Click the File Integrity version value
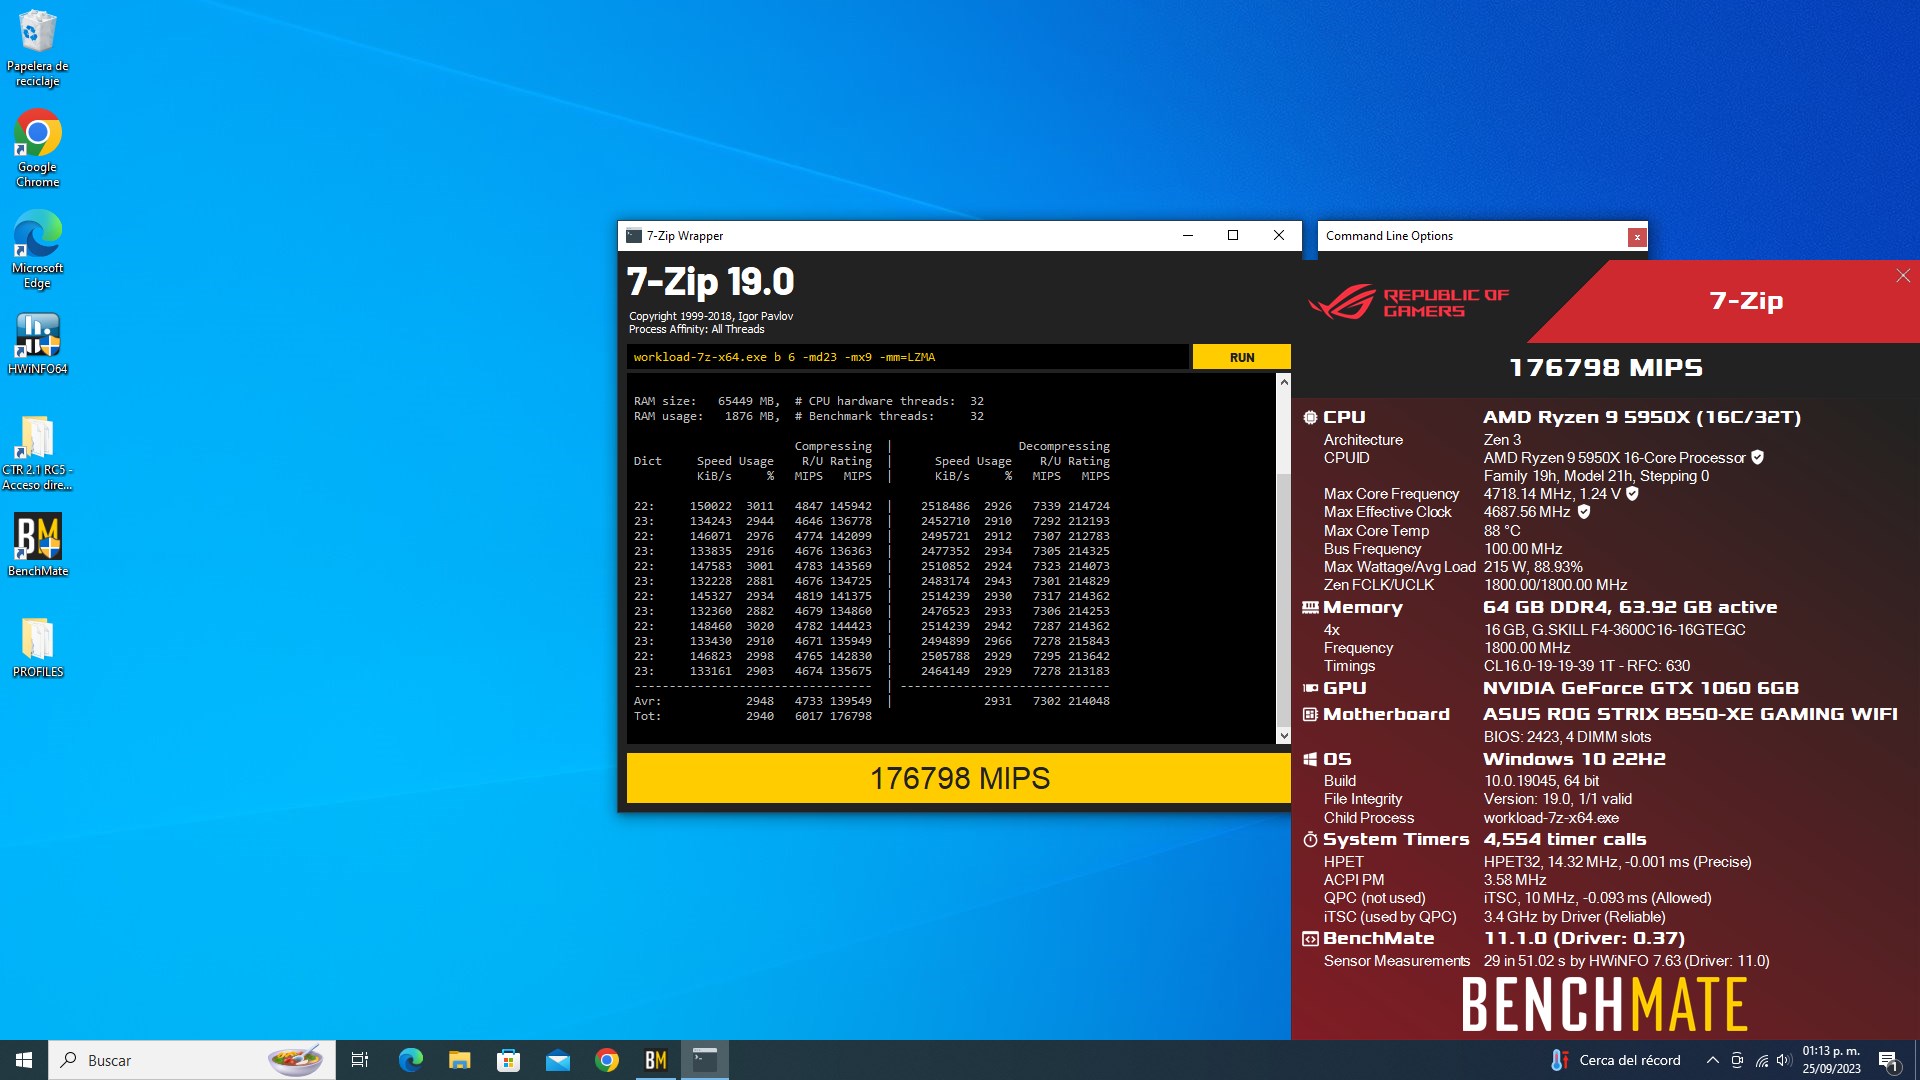This screenshot has height=1080, width=1920. pos(1557,798)
